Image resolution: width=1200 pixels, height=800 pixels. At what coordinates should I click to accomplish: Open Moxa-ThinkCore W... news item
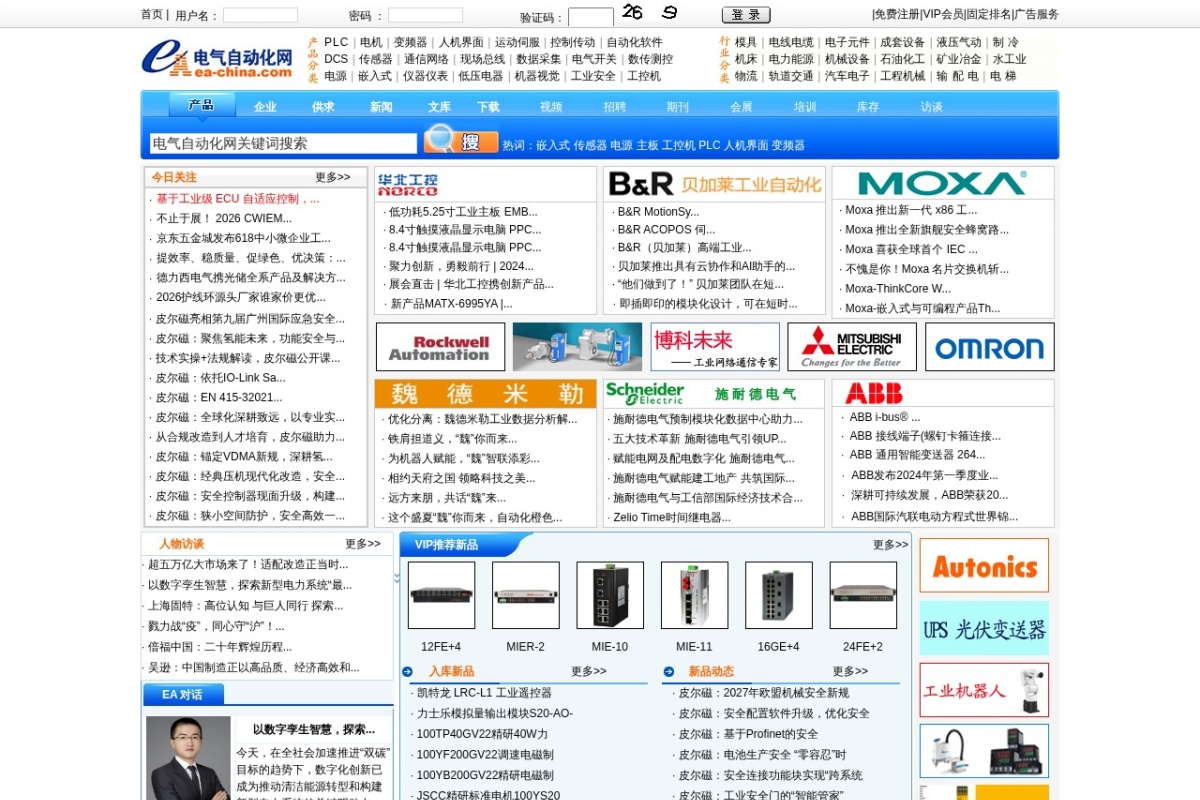click(x=898, y=289)
